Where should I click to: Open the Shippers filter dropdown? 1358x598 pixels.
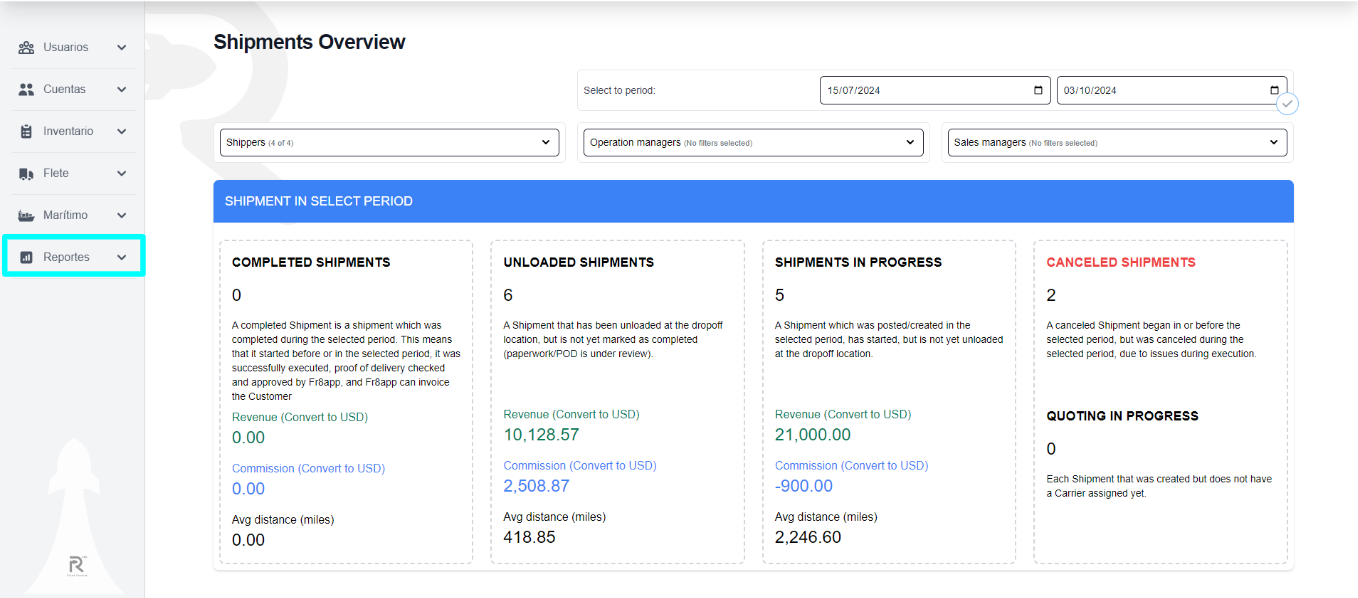pos(389,142)
